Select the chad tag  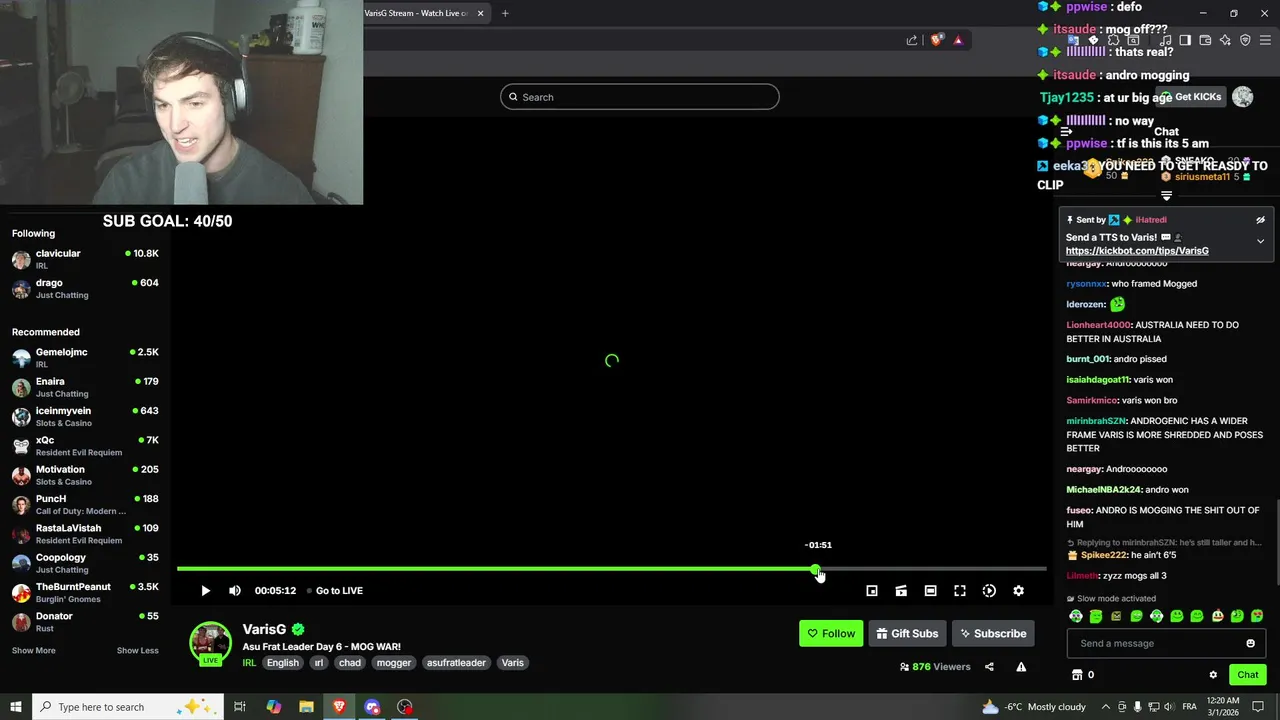(x=350, y=663)
